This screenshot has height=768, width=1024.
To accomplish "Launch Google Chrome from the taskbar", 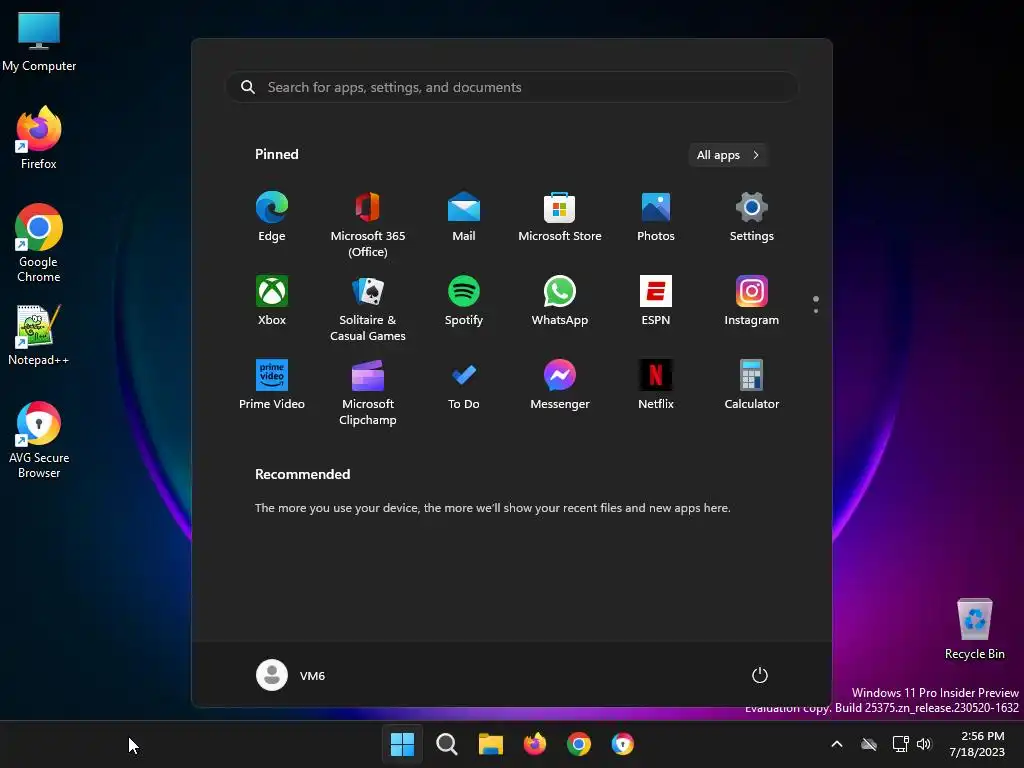I will (x=579, y=744).
